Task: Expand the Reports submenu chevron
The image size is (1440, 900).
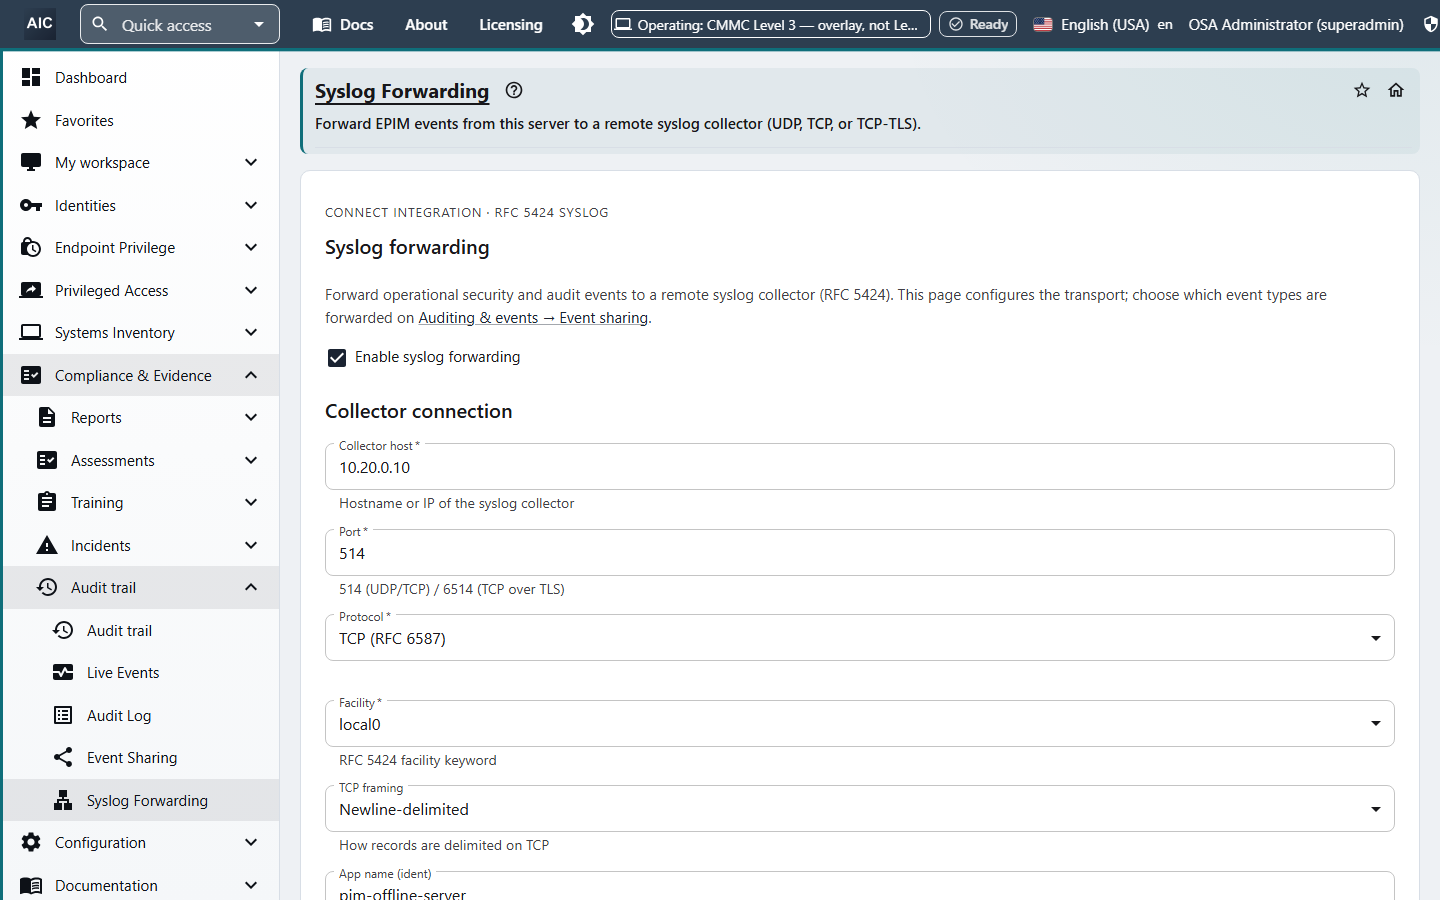Action: [251, 417]
